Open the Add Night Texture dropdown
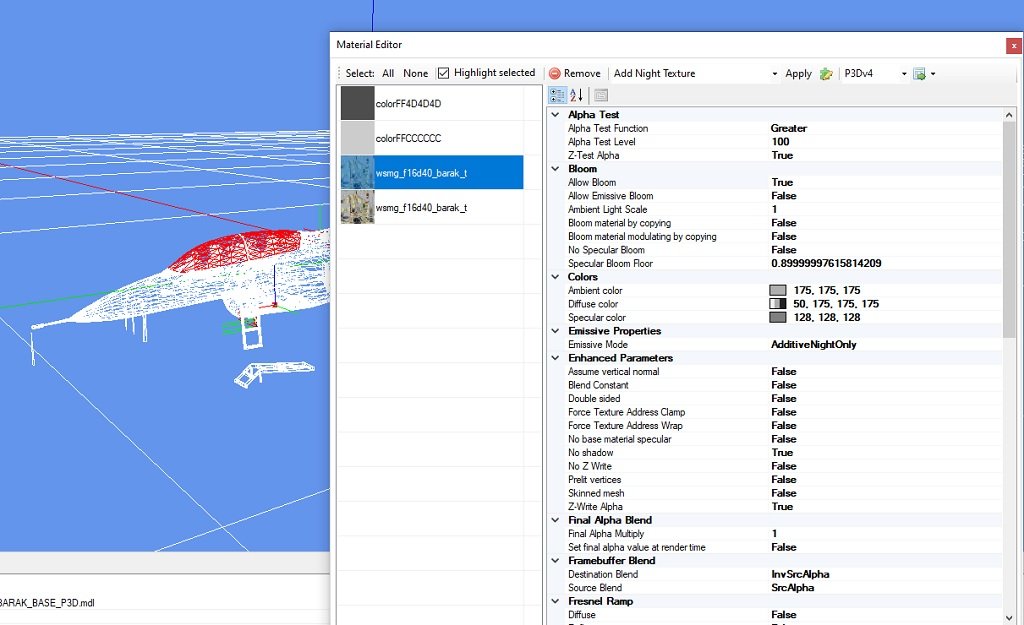 [x=774, y=73]
